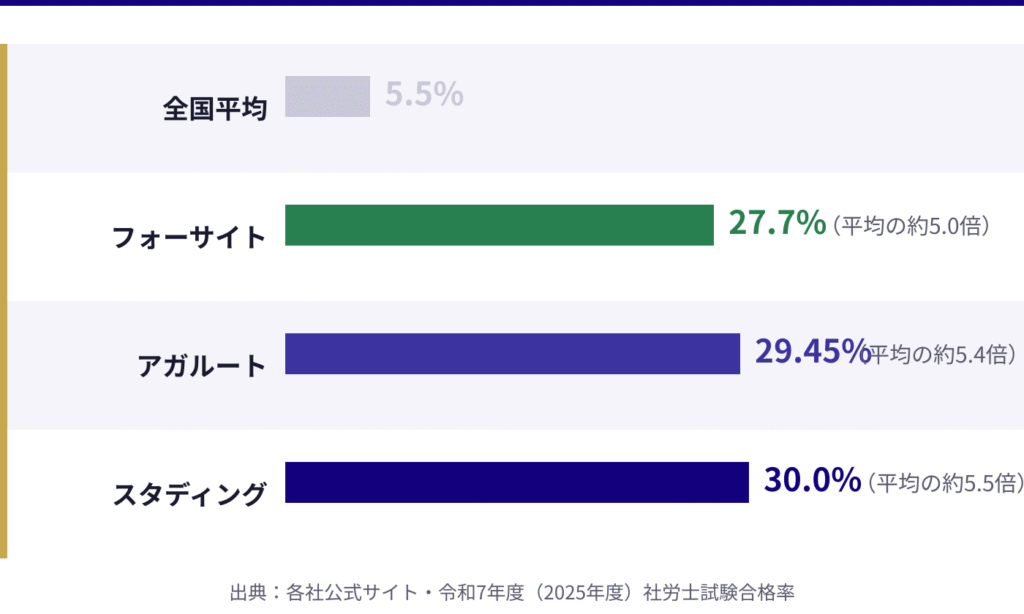Click the 平均の約5.4倍 annotation
This screenshot has height=614, width=1024.
[943, 354]
